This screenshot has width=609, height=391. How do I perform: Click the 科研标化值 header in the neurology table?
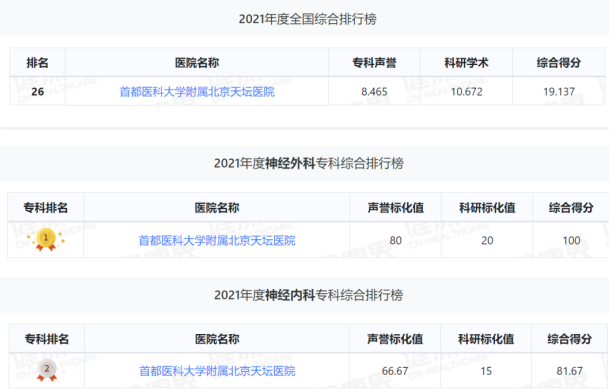[x=486, y=339]
